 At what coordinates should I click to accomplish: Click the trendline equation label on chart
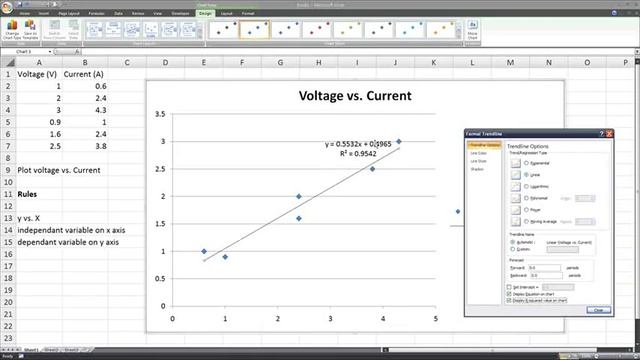[x=358, y=144]
